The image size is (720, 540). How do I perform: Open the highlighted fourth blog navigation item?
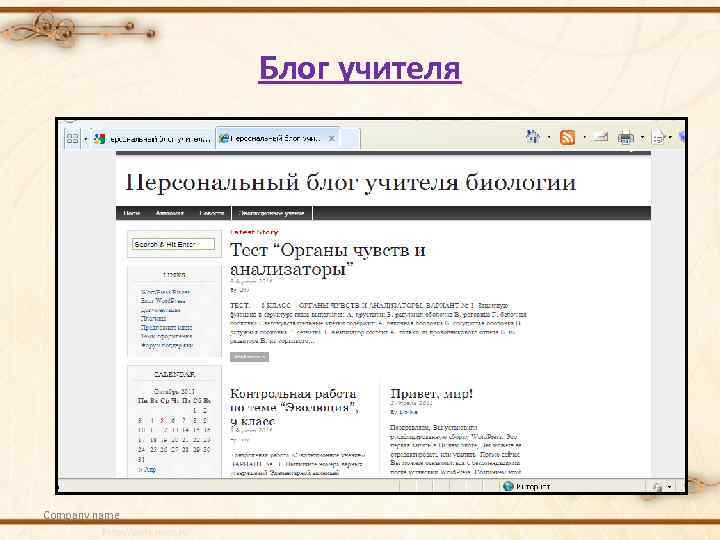coord(272,213)
